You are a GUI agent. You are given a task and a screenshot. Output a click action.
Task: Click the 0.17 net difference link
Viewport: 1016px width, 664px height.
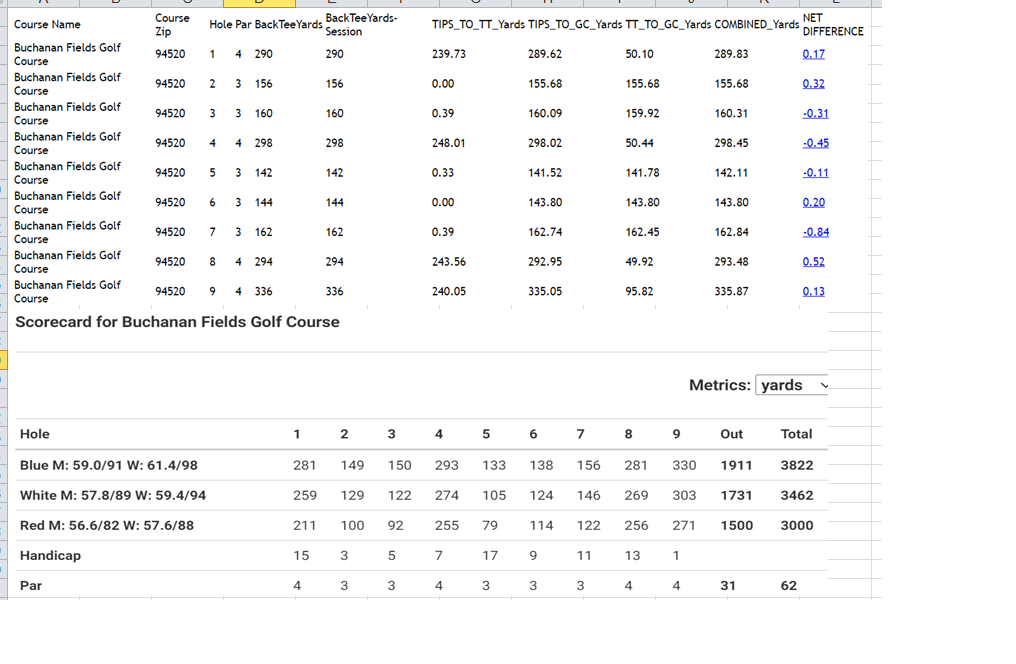tap(813, 54)
